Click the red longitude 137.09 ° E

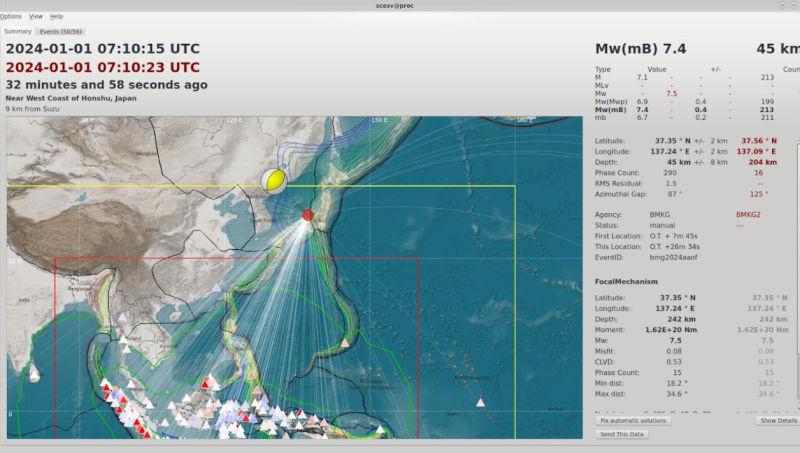pos(756,152)
